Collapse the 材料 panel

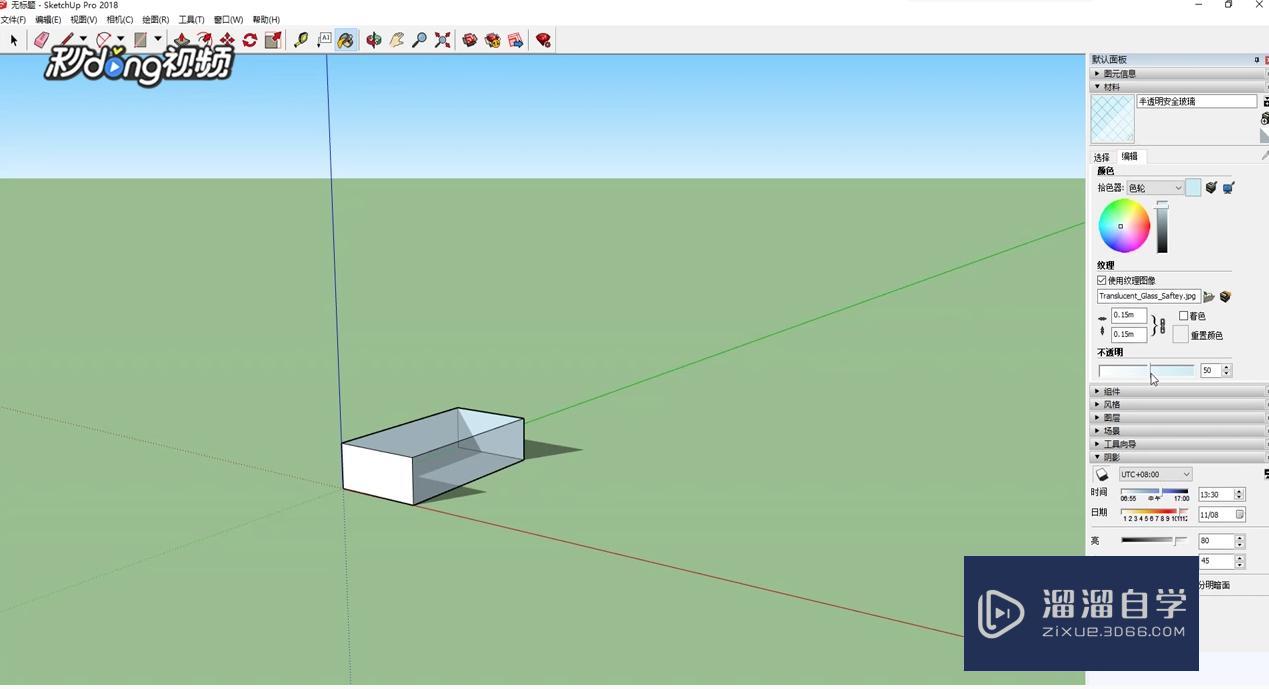1176,87
